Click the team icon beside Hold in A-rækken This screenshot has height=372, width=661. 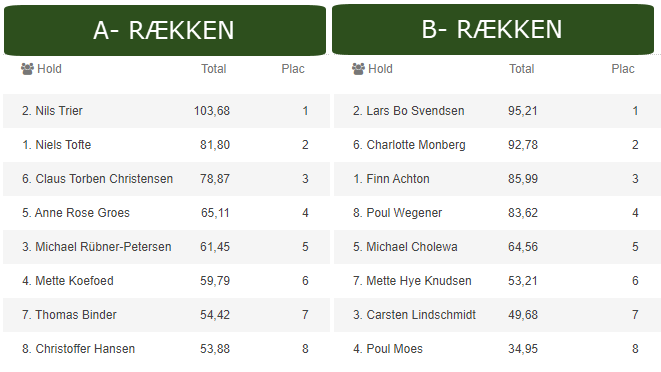(x=27, y=69)
